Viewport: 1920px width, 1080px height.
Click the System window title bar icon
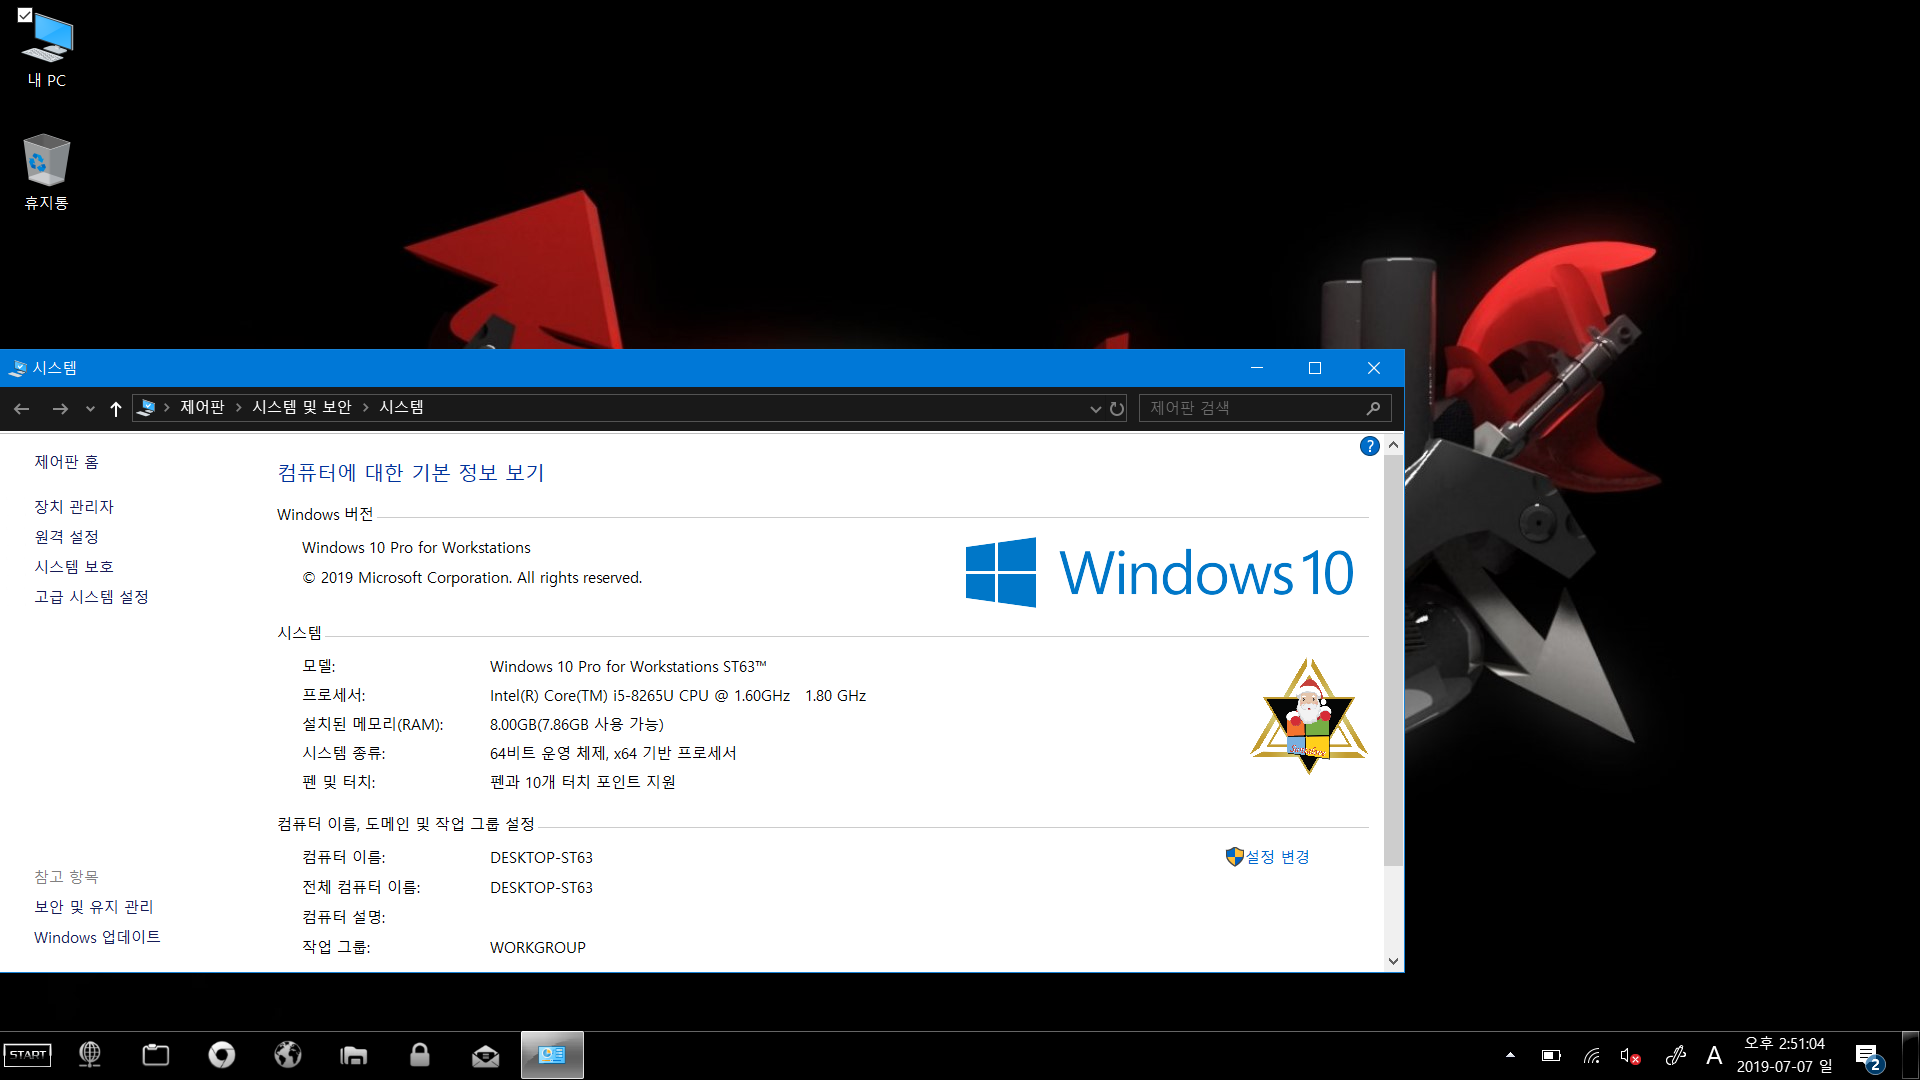pos(17,368)
